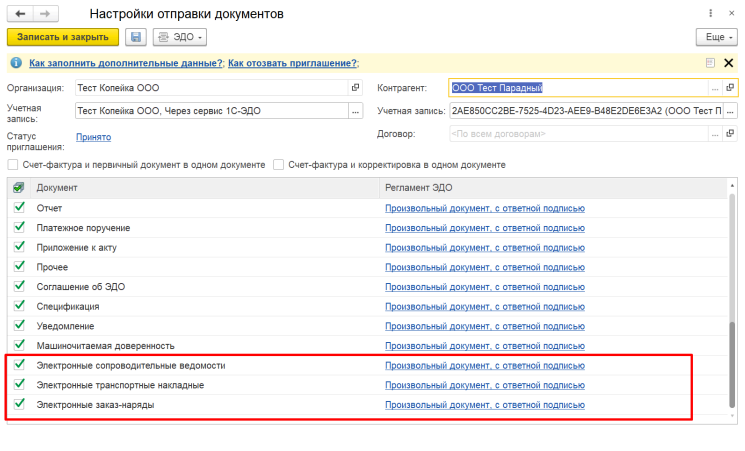Open Контрагент selection ellipsis button
The image size is (745, 451).
(715, 87)
